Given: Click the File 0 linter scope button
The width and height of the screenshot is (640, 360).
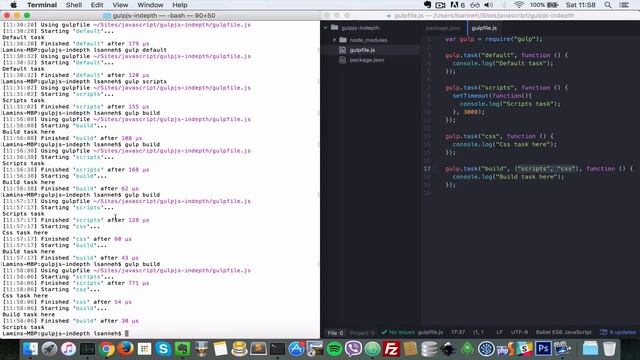Looking at the screenshot, I should (336, 333).
